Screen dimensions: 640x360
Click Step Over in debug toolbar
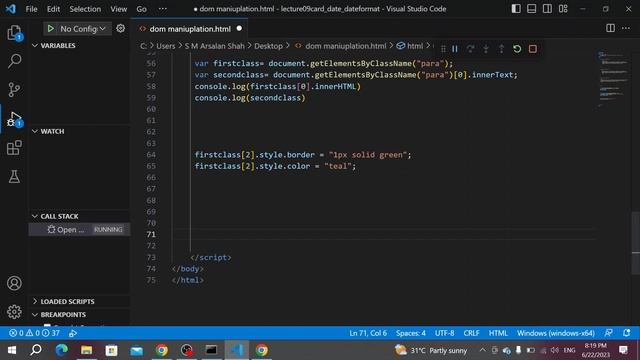click(470, 49)
